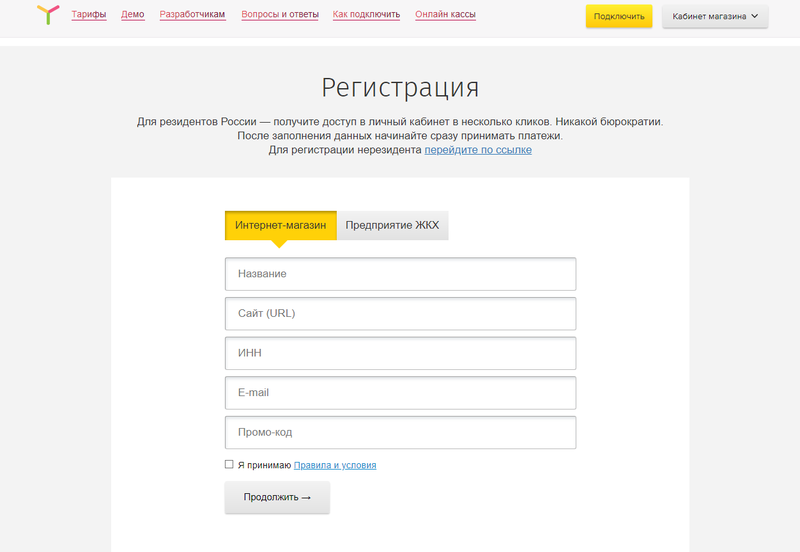Screen dimensions: 800x552
Task: Visit the Вопросы и ответы section
Action: point(279,15)
